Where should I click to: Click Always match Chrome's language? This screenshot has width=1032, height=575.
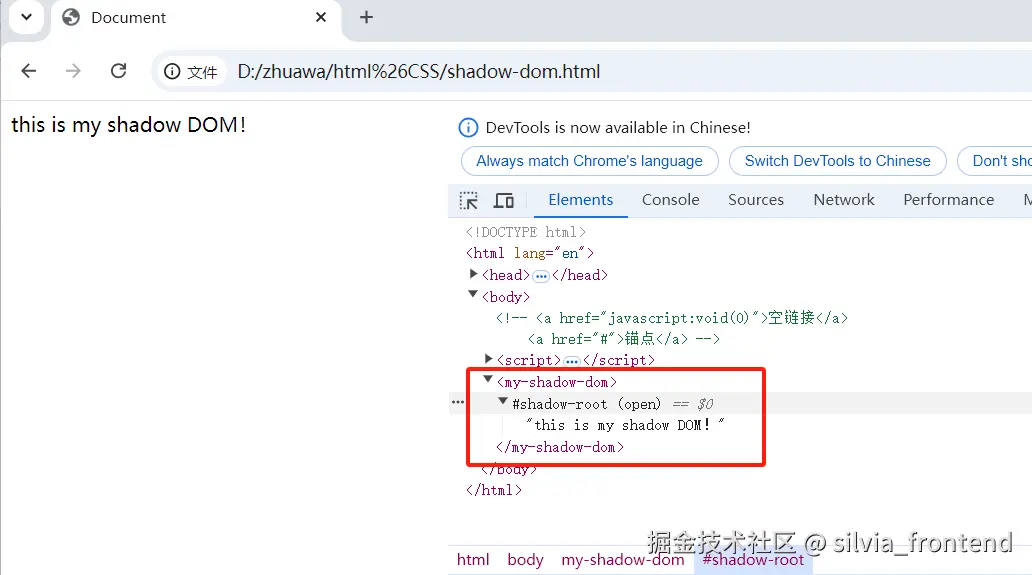pyautogui.click(x=589, y=161)
